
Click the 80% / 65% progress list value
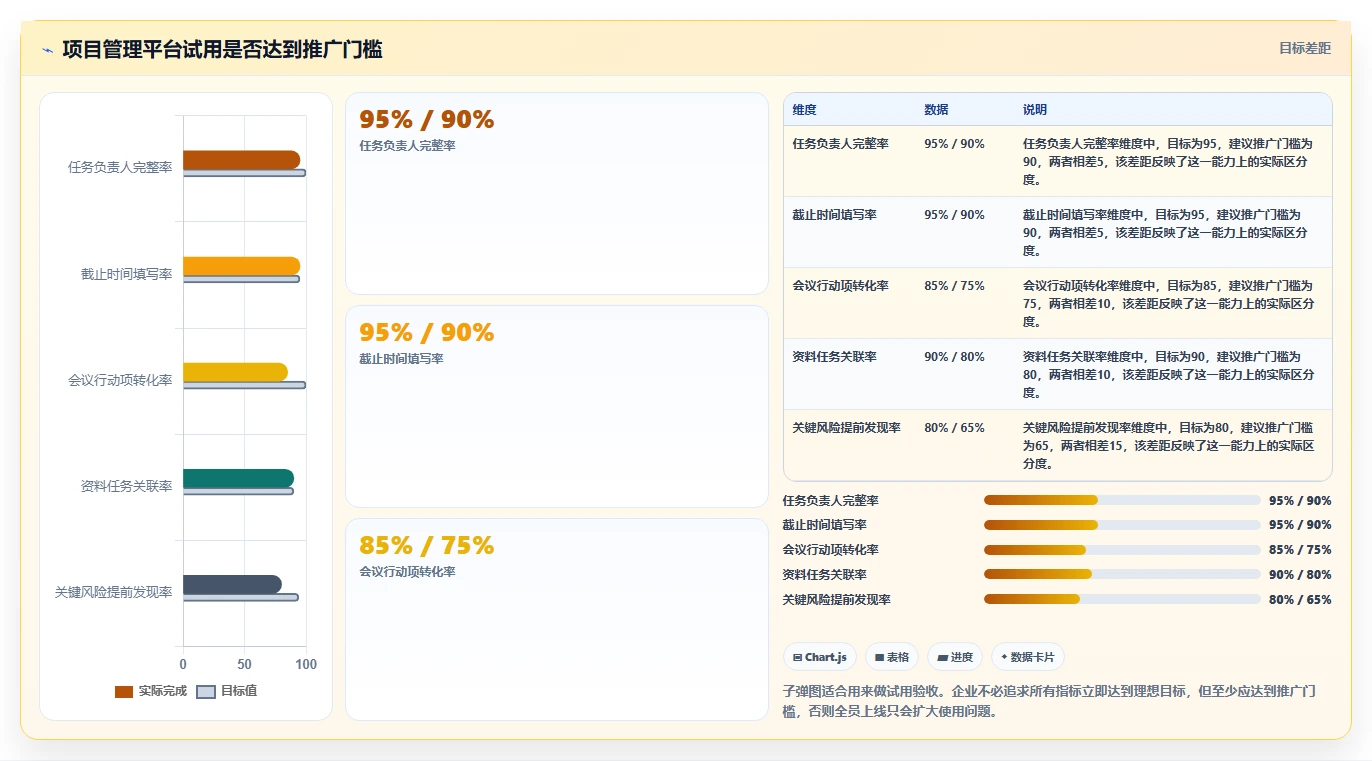point(1300,600)
